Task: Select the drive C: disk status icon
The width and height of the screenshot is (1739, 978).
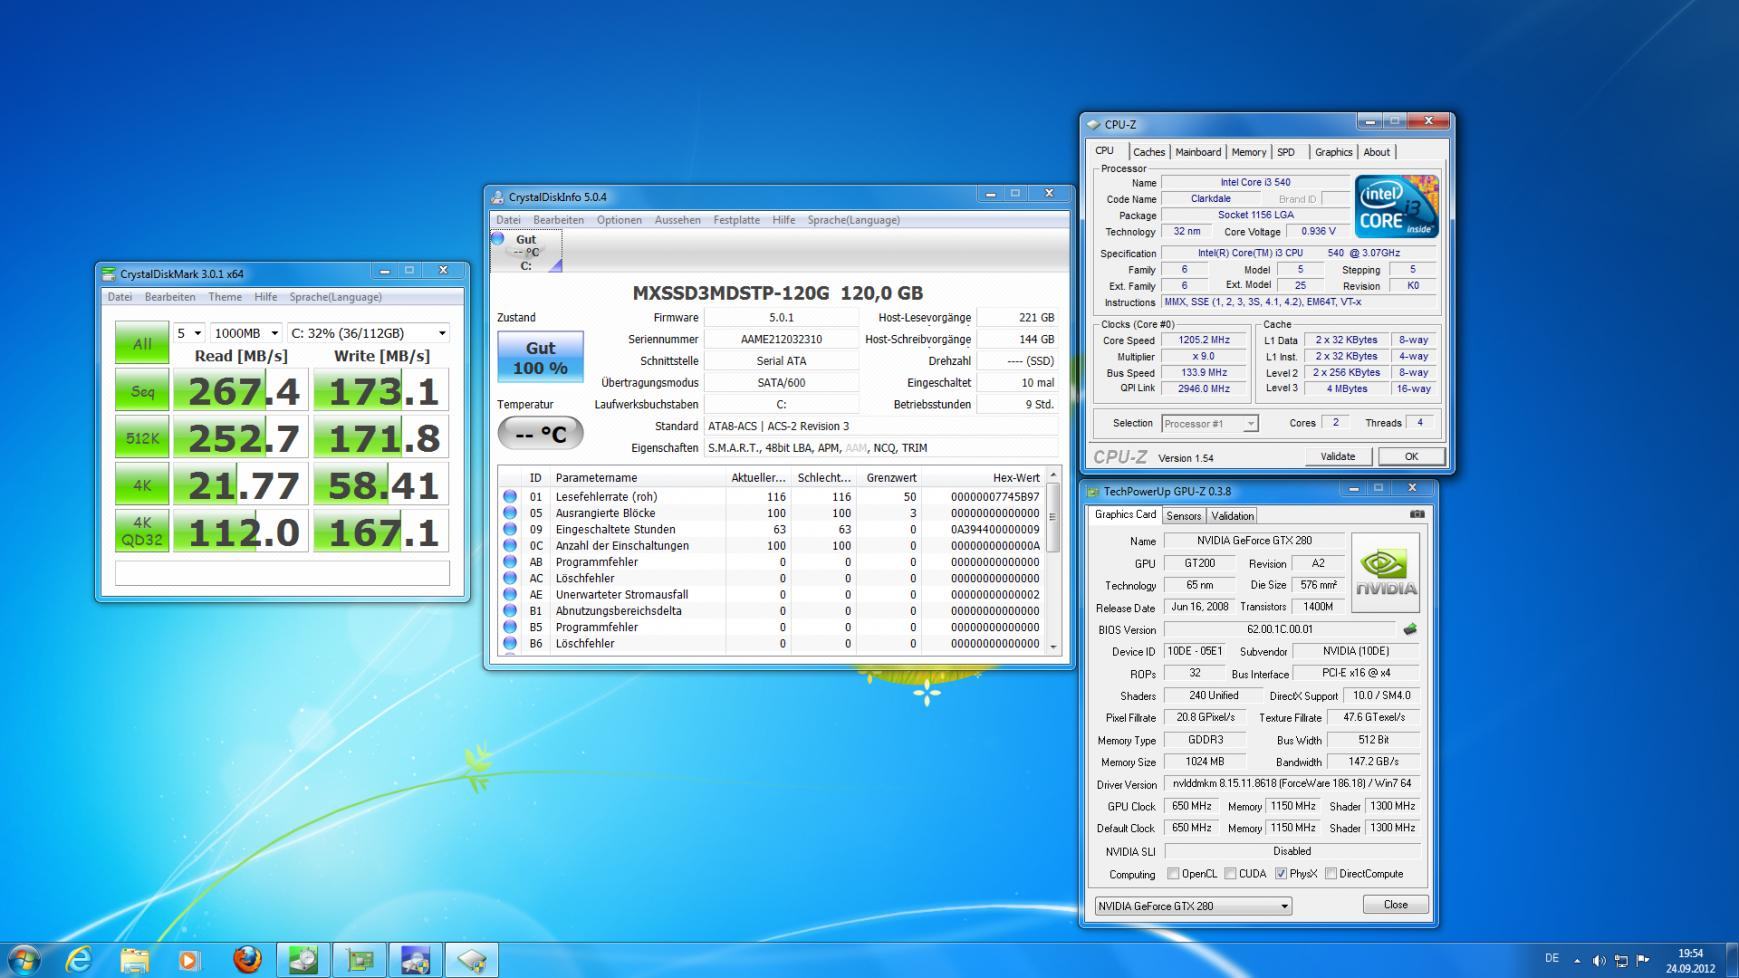Action: tap(526, 251)
